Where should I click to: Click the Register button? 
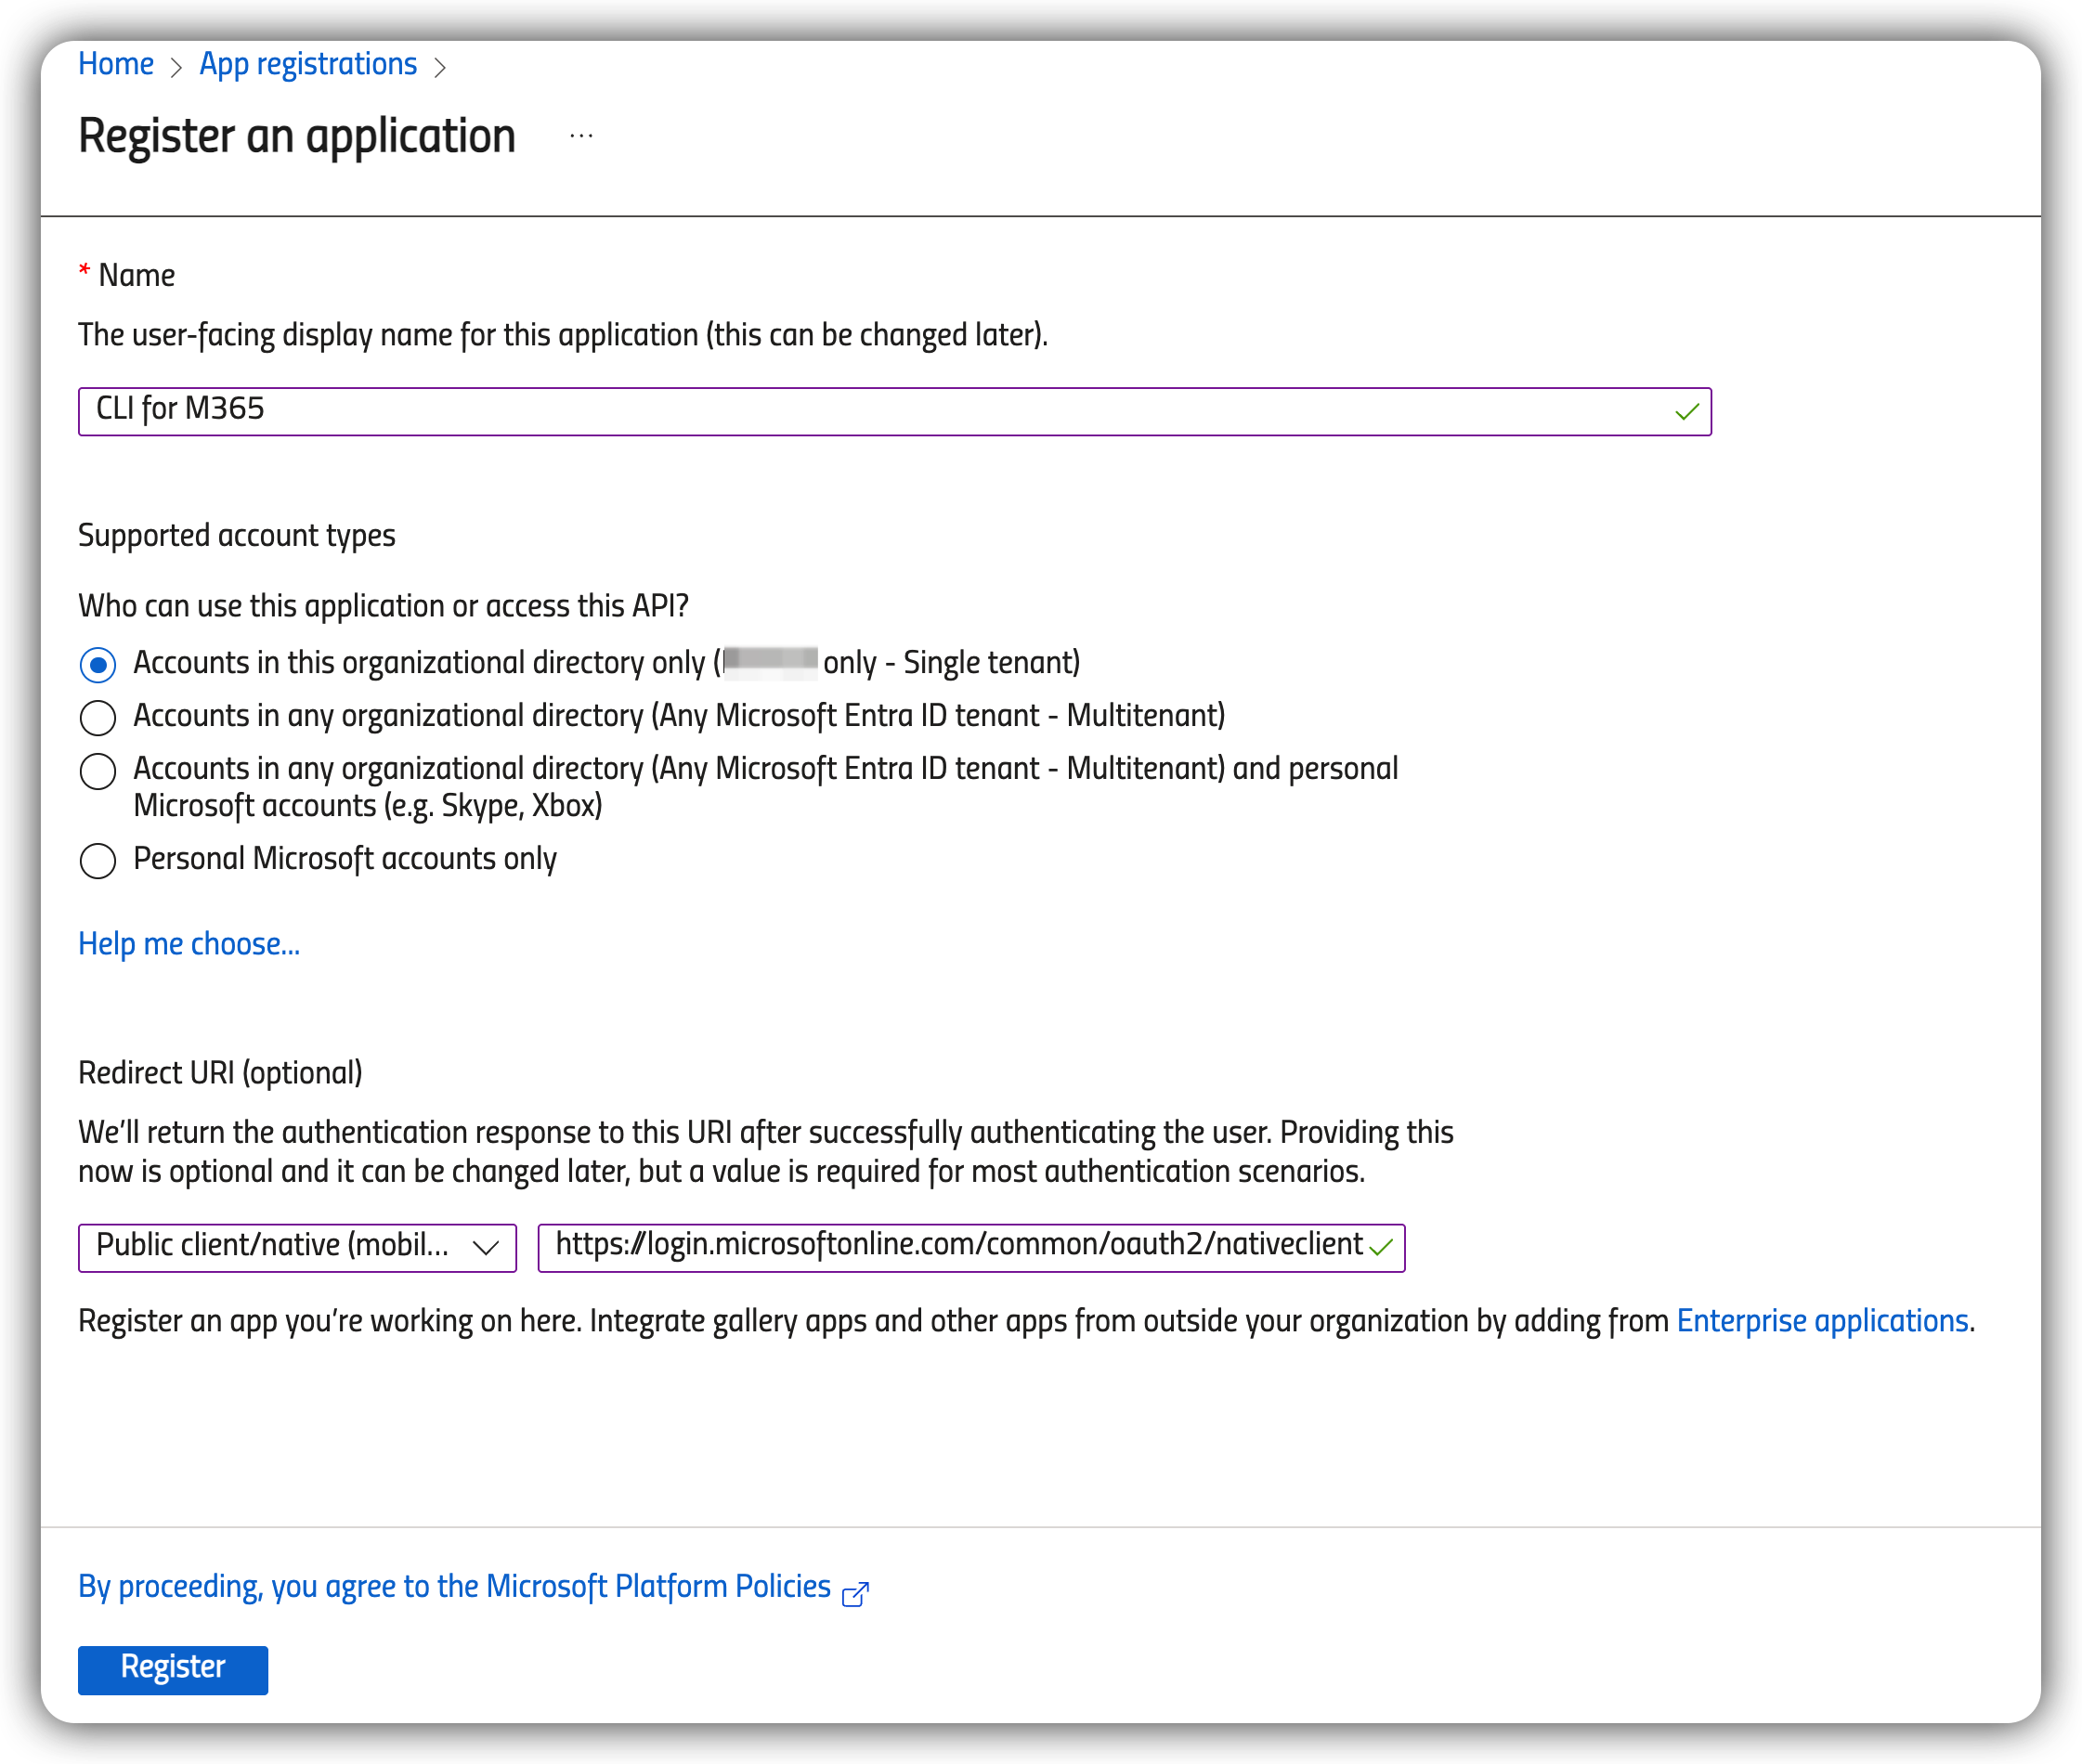(x=173, y=1669)
